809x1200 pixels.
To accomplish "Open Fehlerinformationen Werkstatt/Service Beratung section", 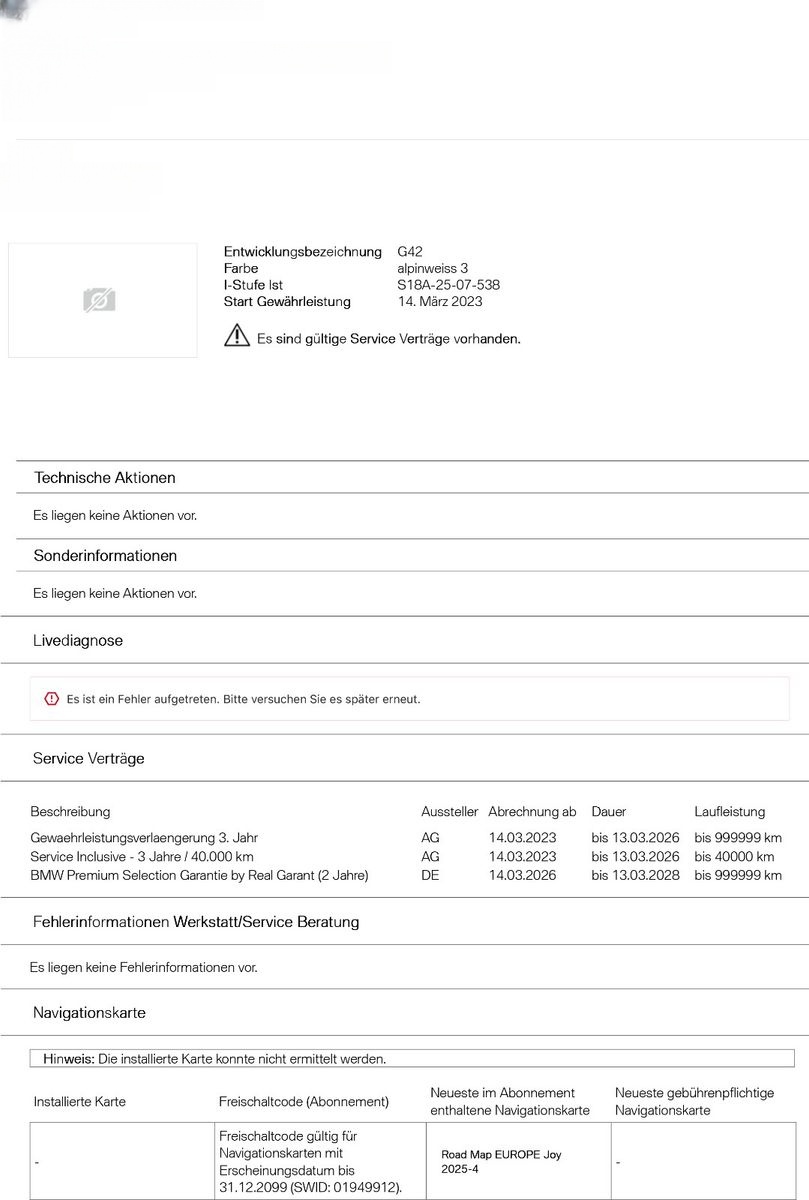I will coord(196,921).
